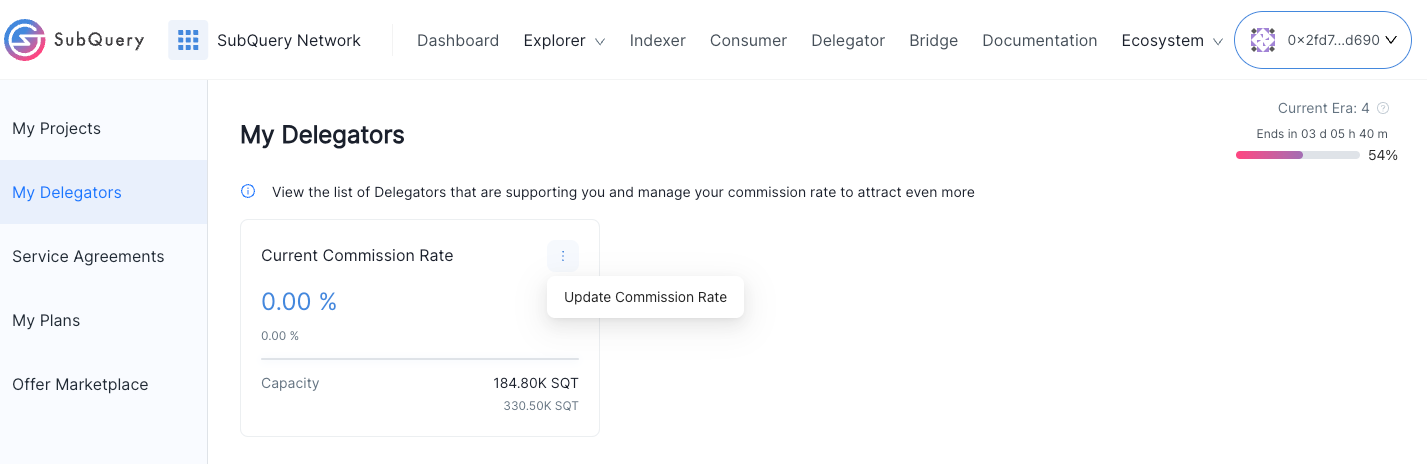Open the Bridge page
Viewport: 1427px width, 464px height.
tap(934, 40)
